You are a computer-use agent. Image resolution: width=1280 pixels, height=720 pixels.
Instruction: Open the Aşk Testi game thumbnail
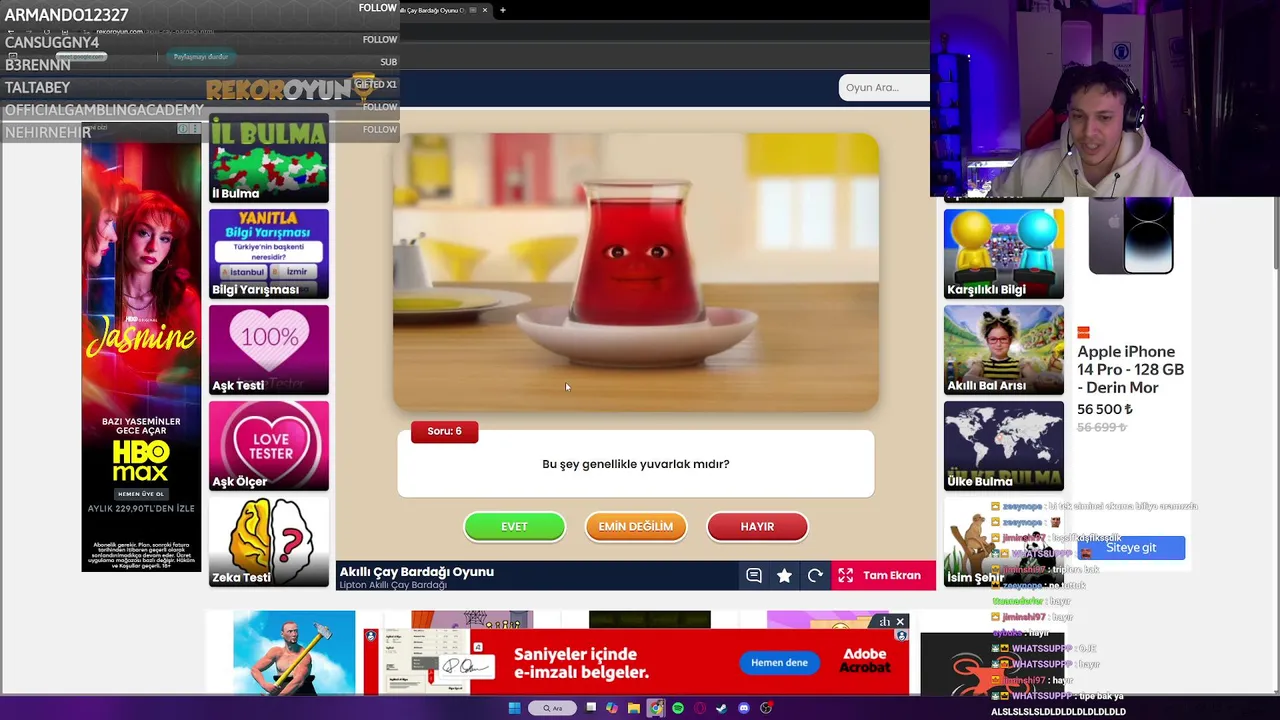pos(269,350)
